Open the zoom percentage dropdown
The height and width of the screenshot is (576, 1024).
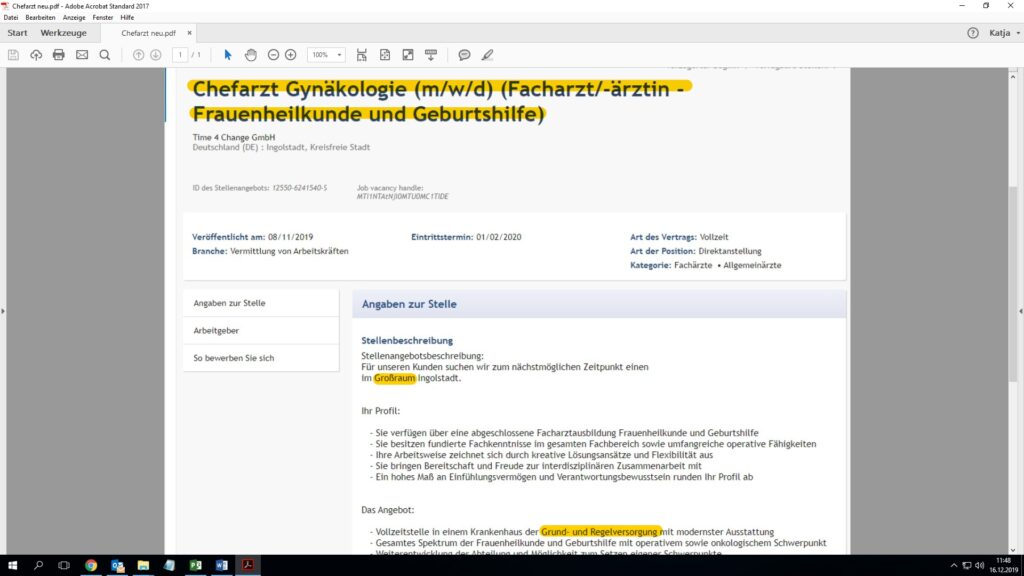tap(340, 55)
